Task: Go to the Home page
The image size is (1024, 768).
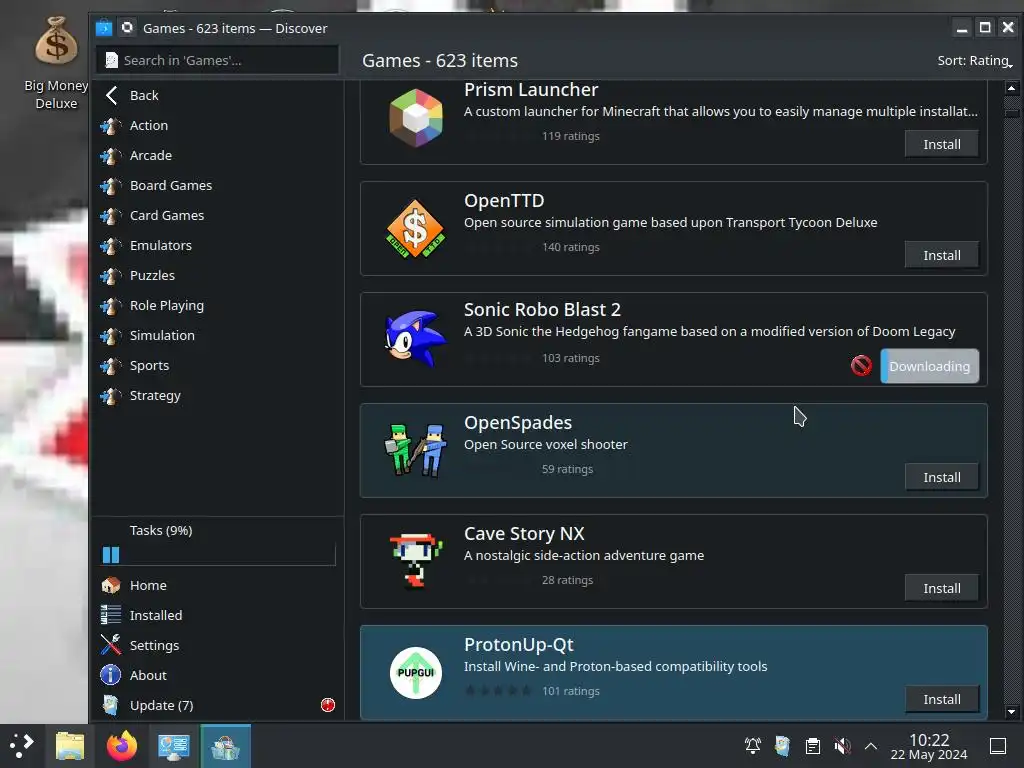Action: (217, 585)
